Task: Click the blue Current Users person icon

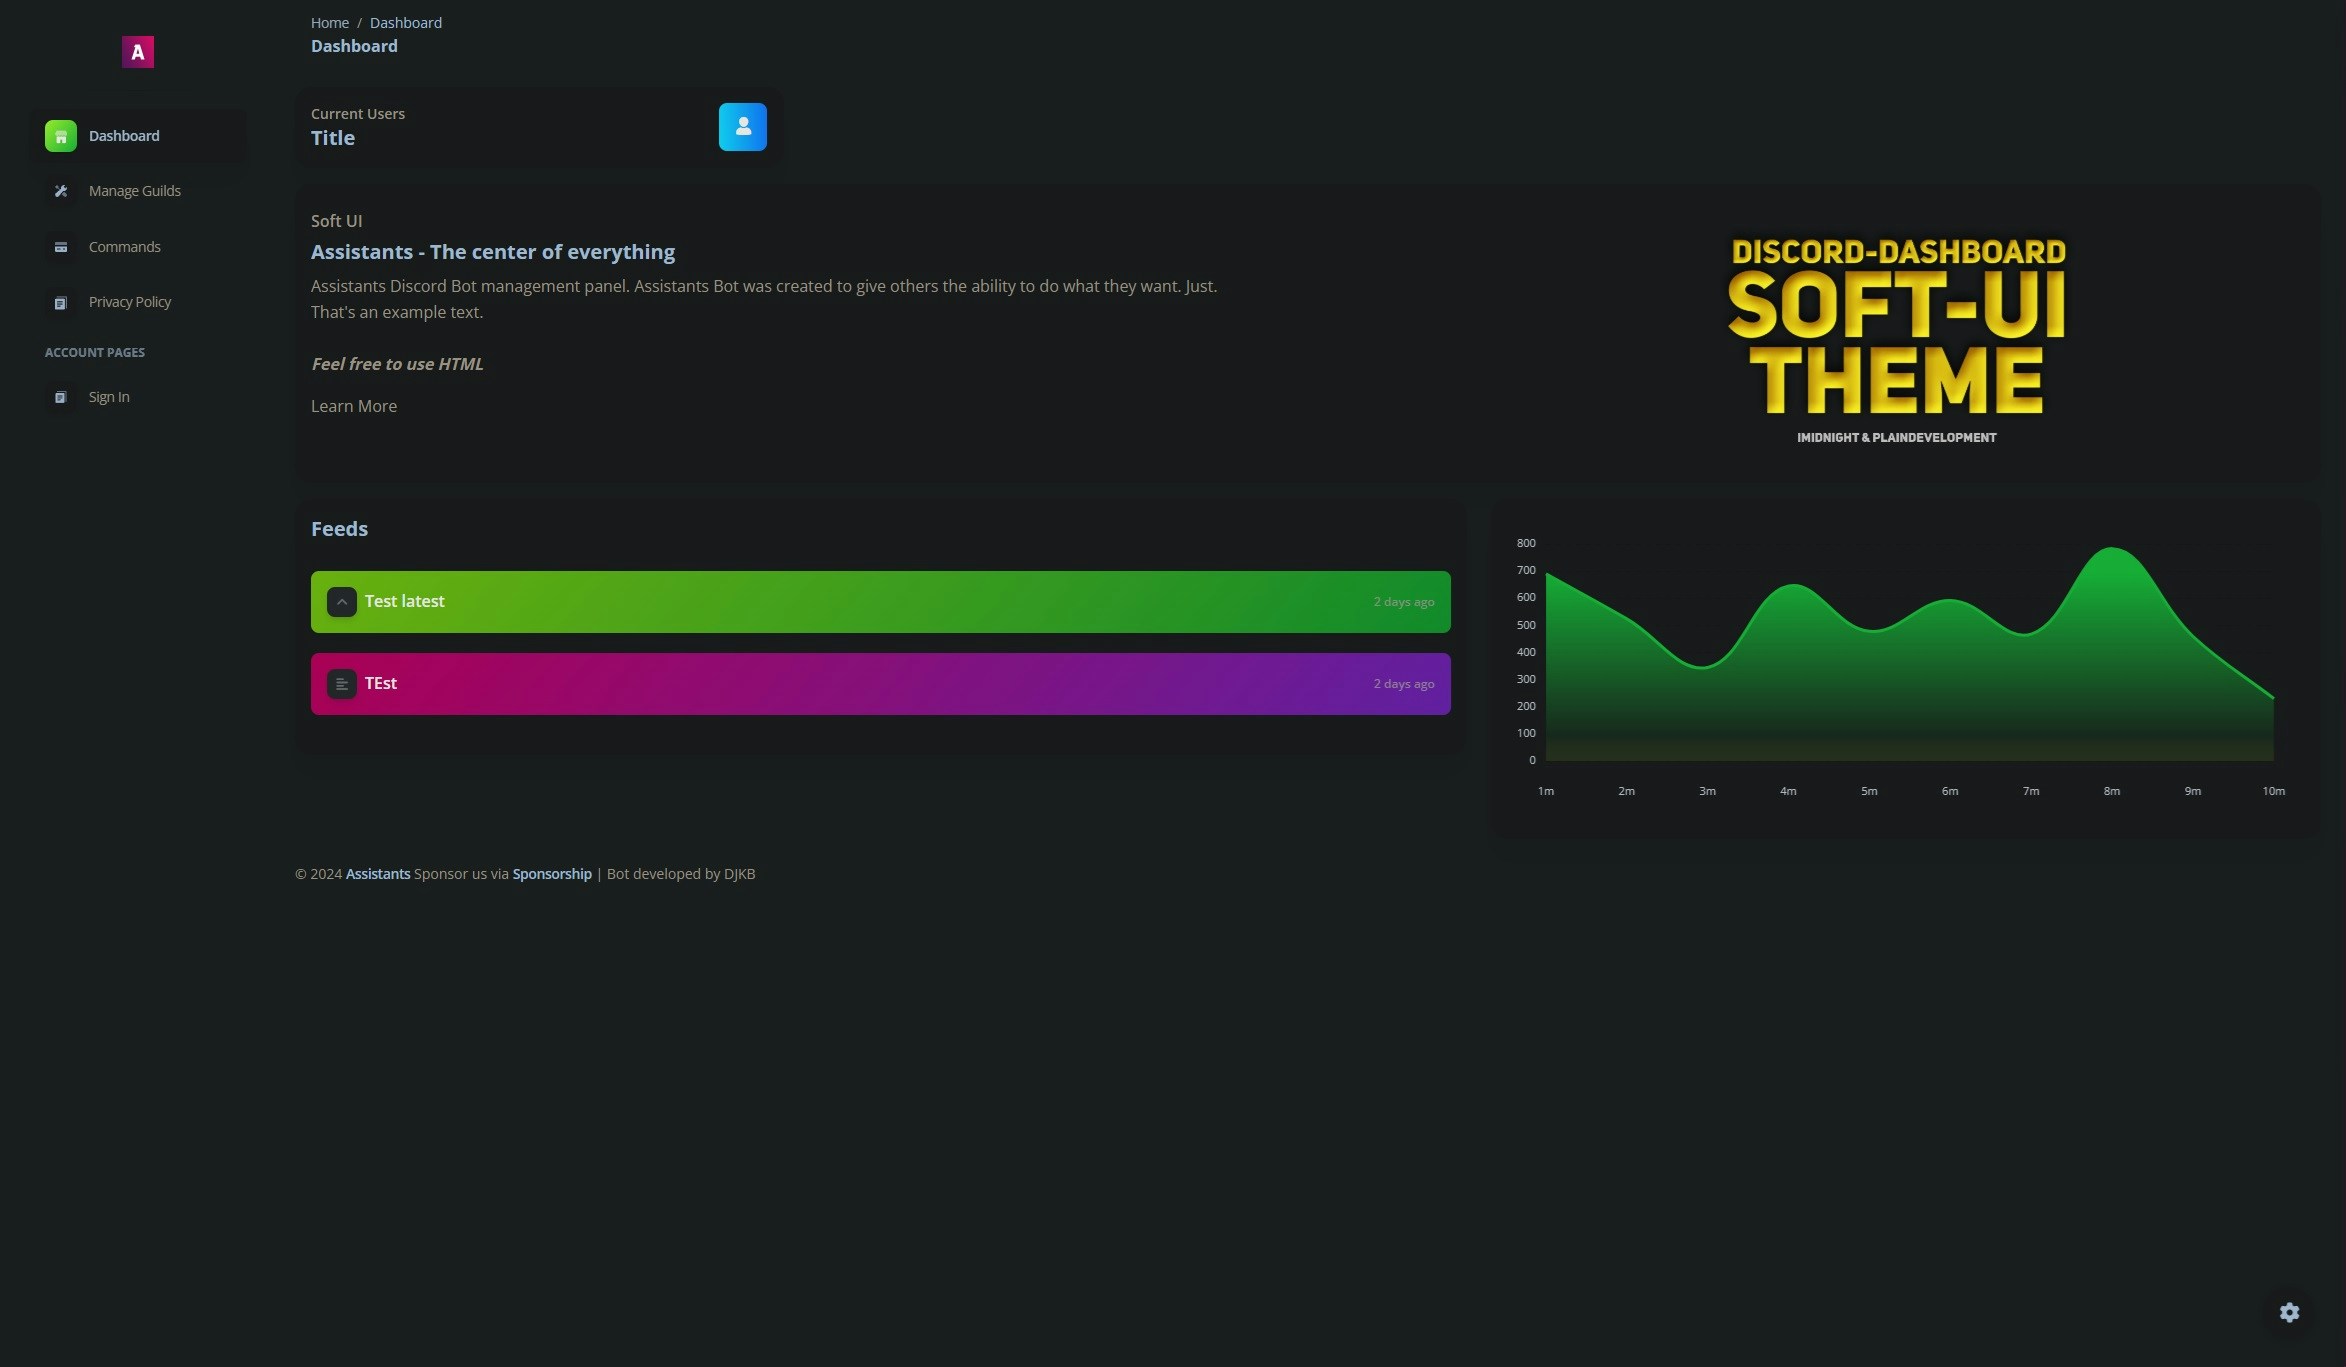Action: pos(742,127)
